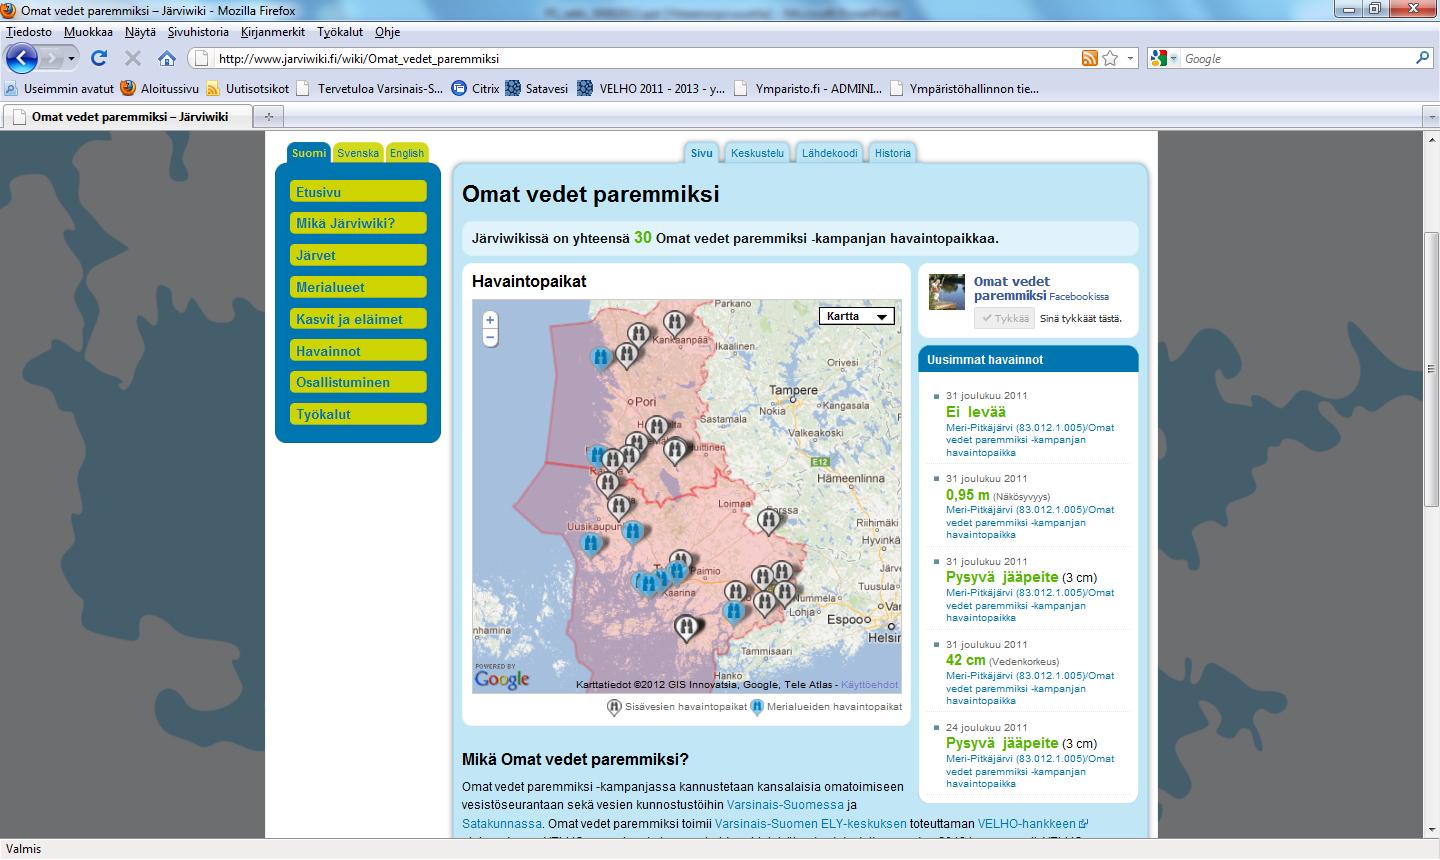This screenshot has height=860, width=1440.
Task: Click the map marker near Kankaanpää
Action: (675, 322)
